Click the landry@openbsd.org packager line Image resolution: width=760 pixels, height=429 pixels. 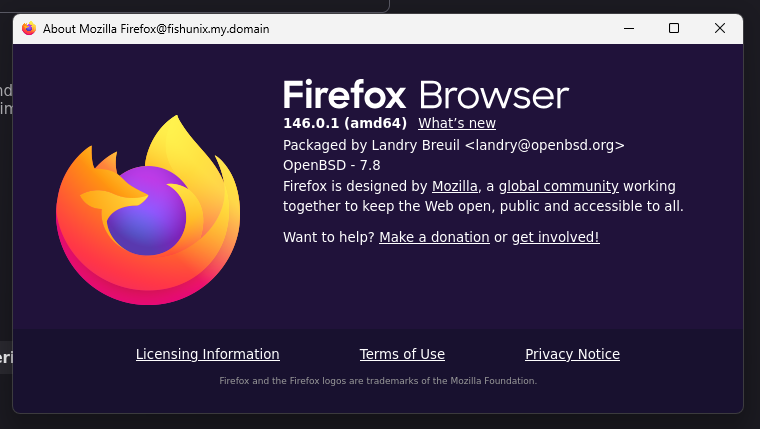point(453,145)
